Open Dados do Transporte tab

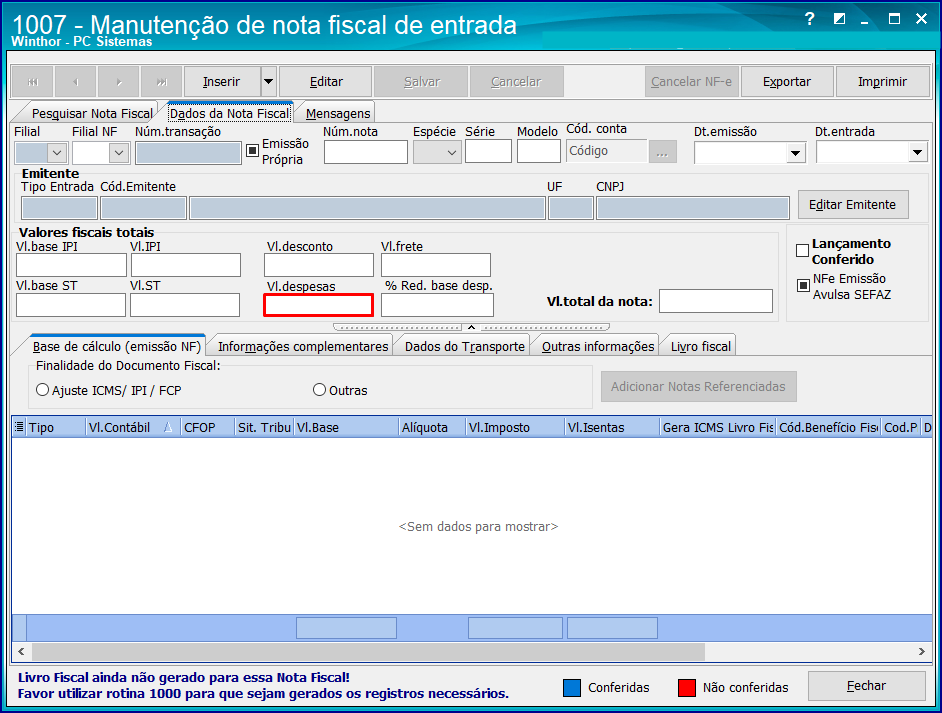pos(464,347)
